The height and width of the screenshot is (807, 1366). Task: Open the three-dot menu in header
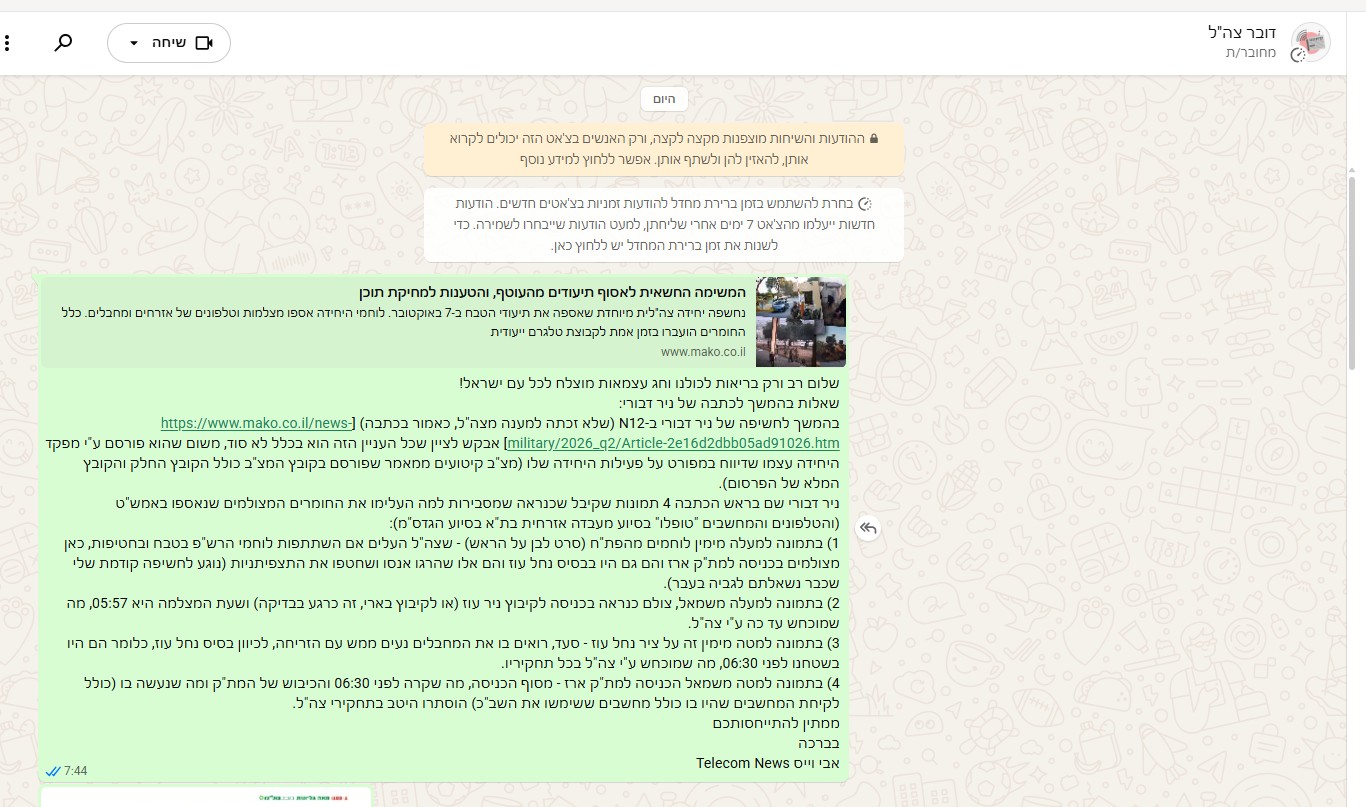[7, 43]
